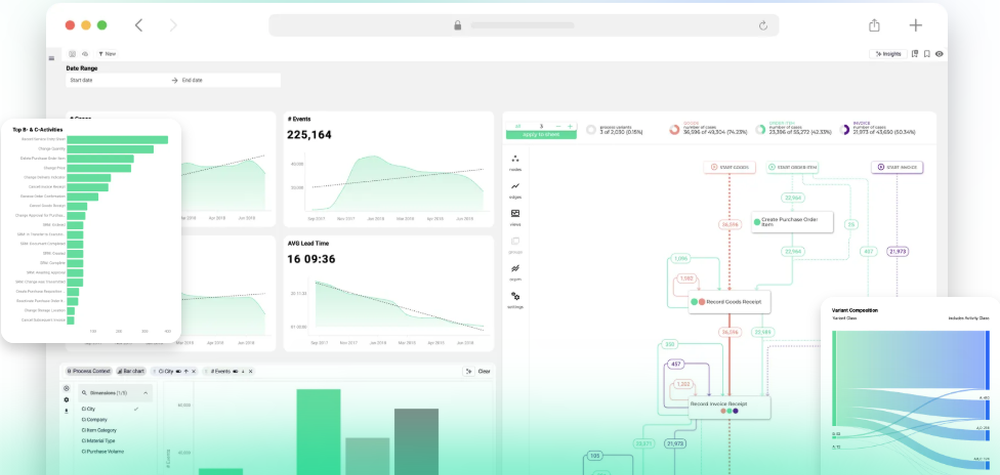Open the settings gears in process graph
Viewport: 1000px width, 475px height.
point(515,300)
